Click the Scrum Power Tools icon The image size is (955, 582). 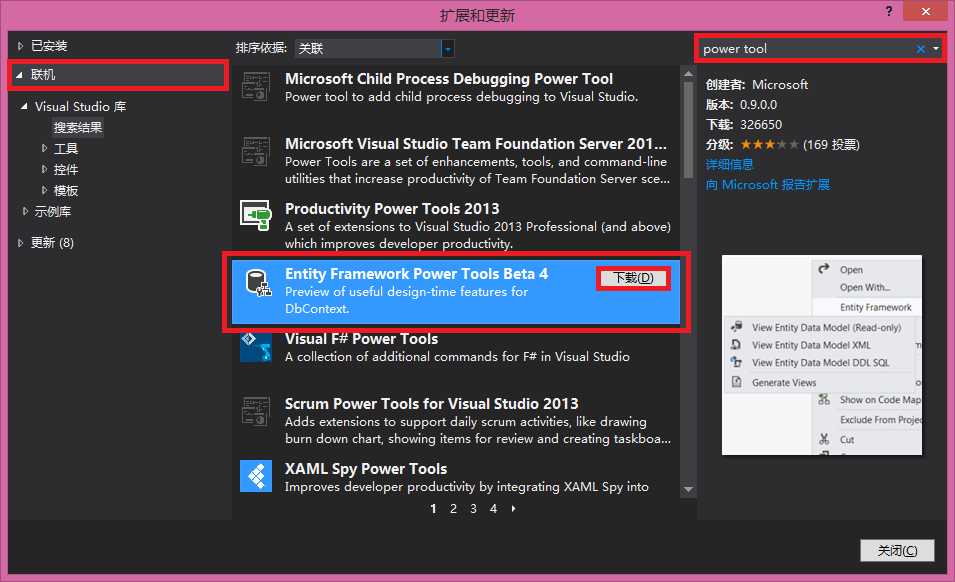(255, 412)
